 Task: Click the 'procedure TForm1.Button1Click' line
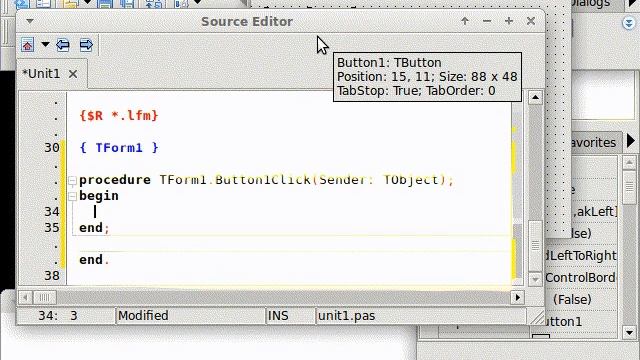pyautogui.click(x=266, y=180)
